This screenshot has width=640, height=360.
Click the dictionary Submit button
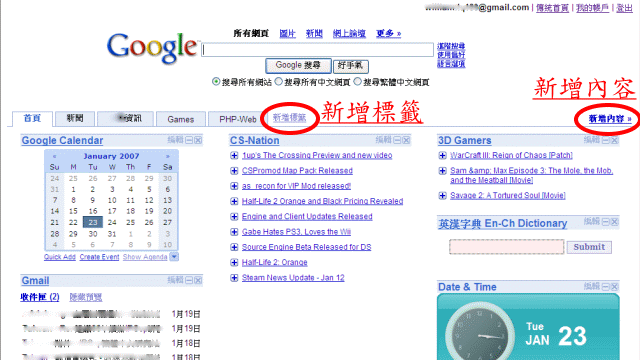tap(589, 247)
